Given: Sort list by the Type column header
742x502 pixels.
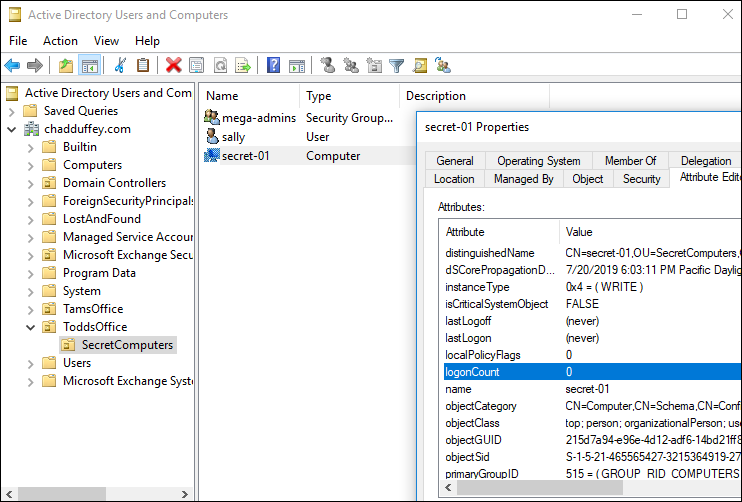Looking at the screenshot, I should coord(349,96).
